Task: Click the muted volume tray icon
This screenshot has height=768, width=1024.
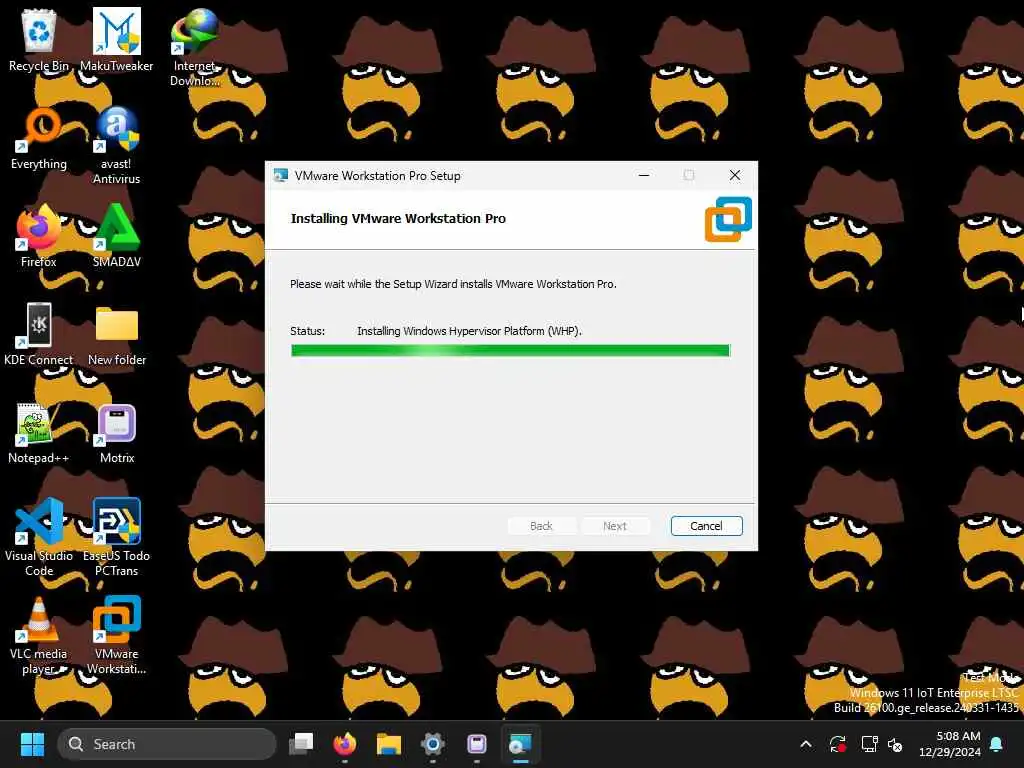Action: 895,744
